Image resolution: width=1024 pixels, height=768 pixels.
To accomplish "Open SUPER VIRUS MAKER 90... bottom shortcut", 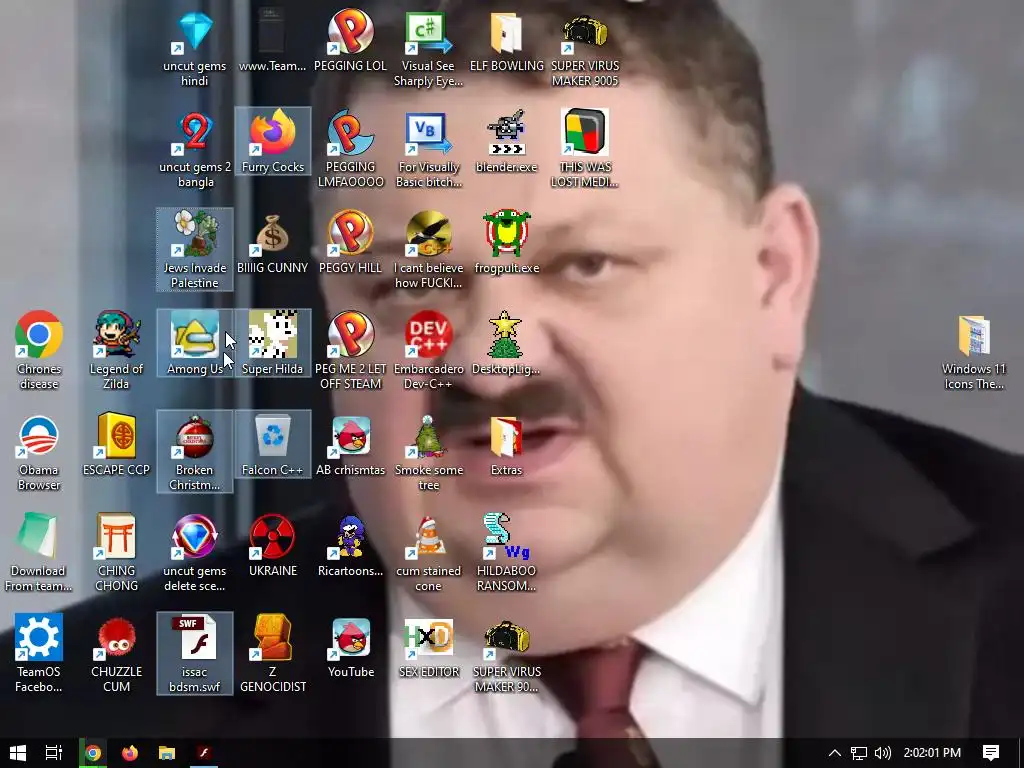I will click(507, 654).
